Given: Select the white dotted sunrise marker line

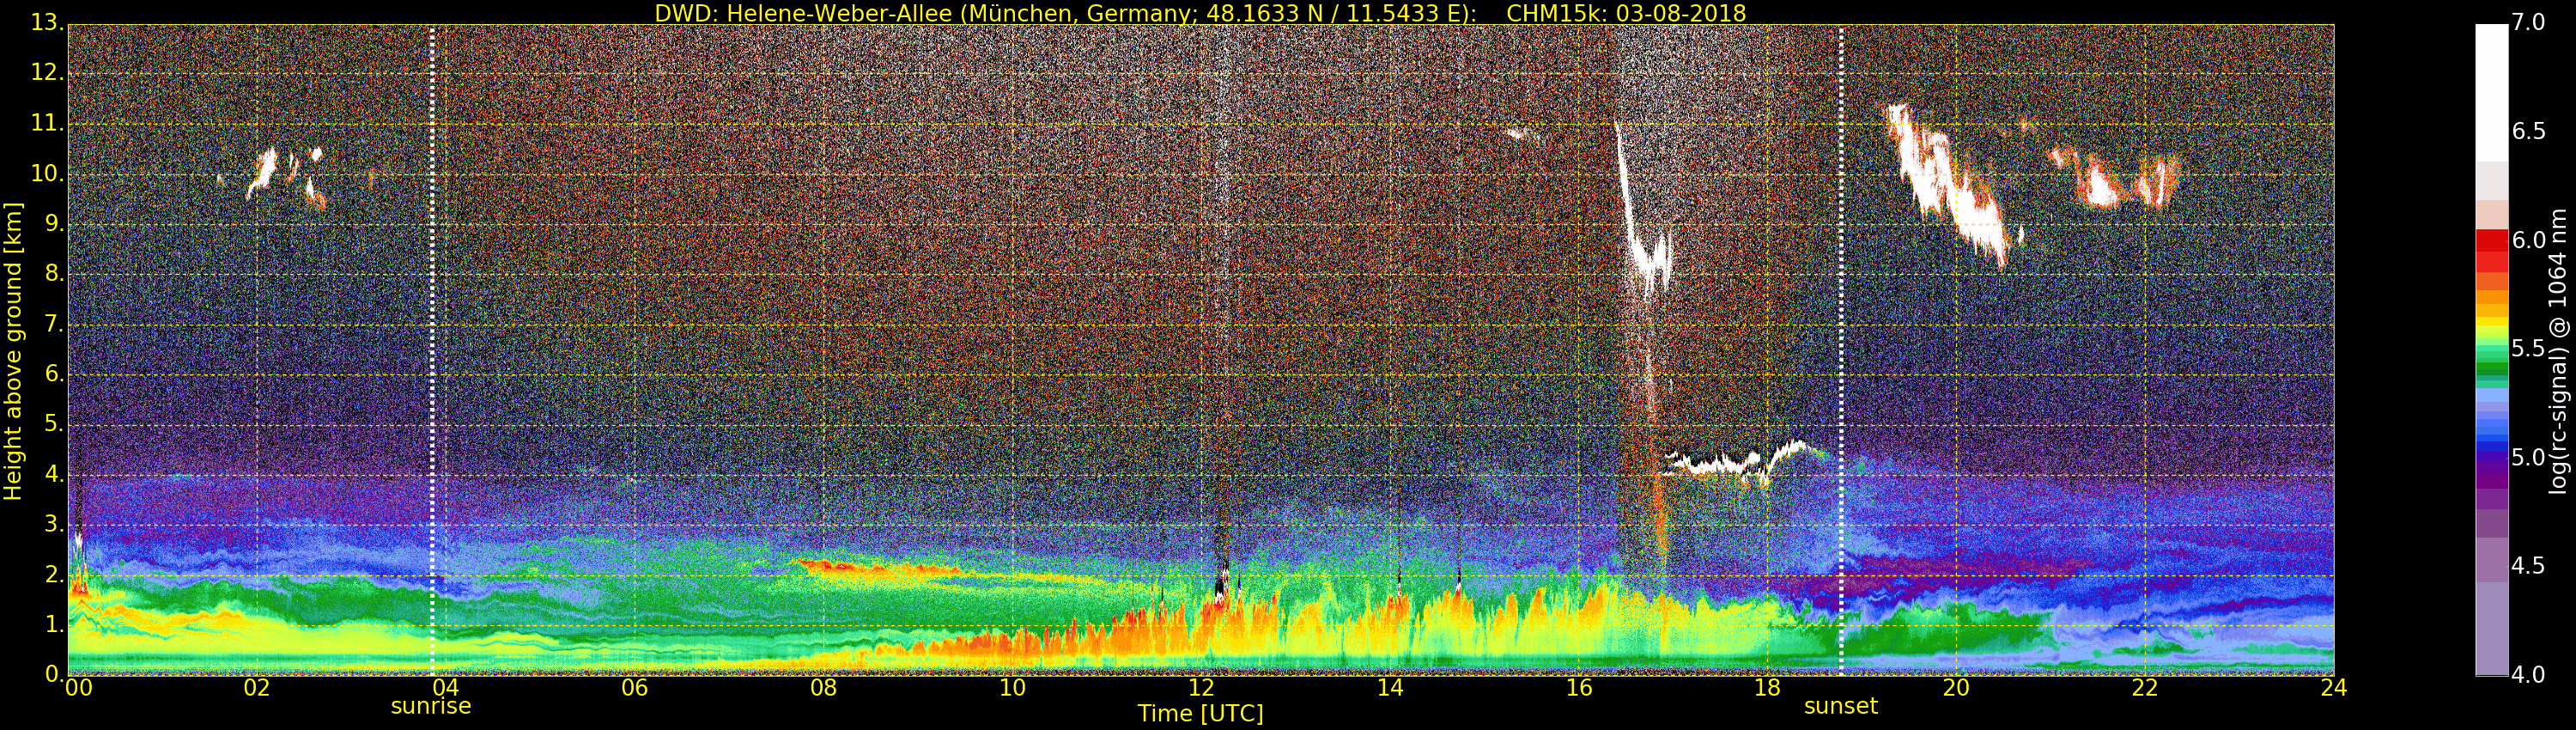Looking at the screenshot, I should tap(432, 350).
